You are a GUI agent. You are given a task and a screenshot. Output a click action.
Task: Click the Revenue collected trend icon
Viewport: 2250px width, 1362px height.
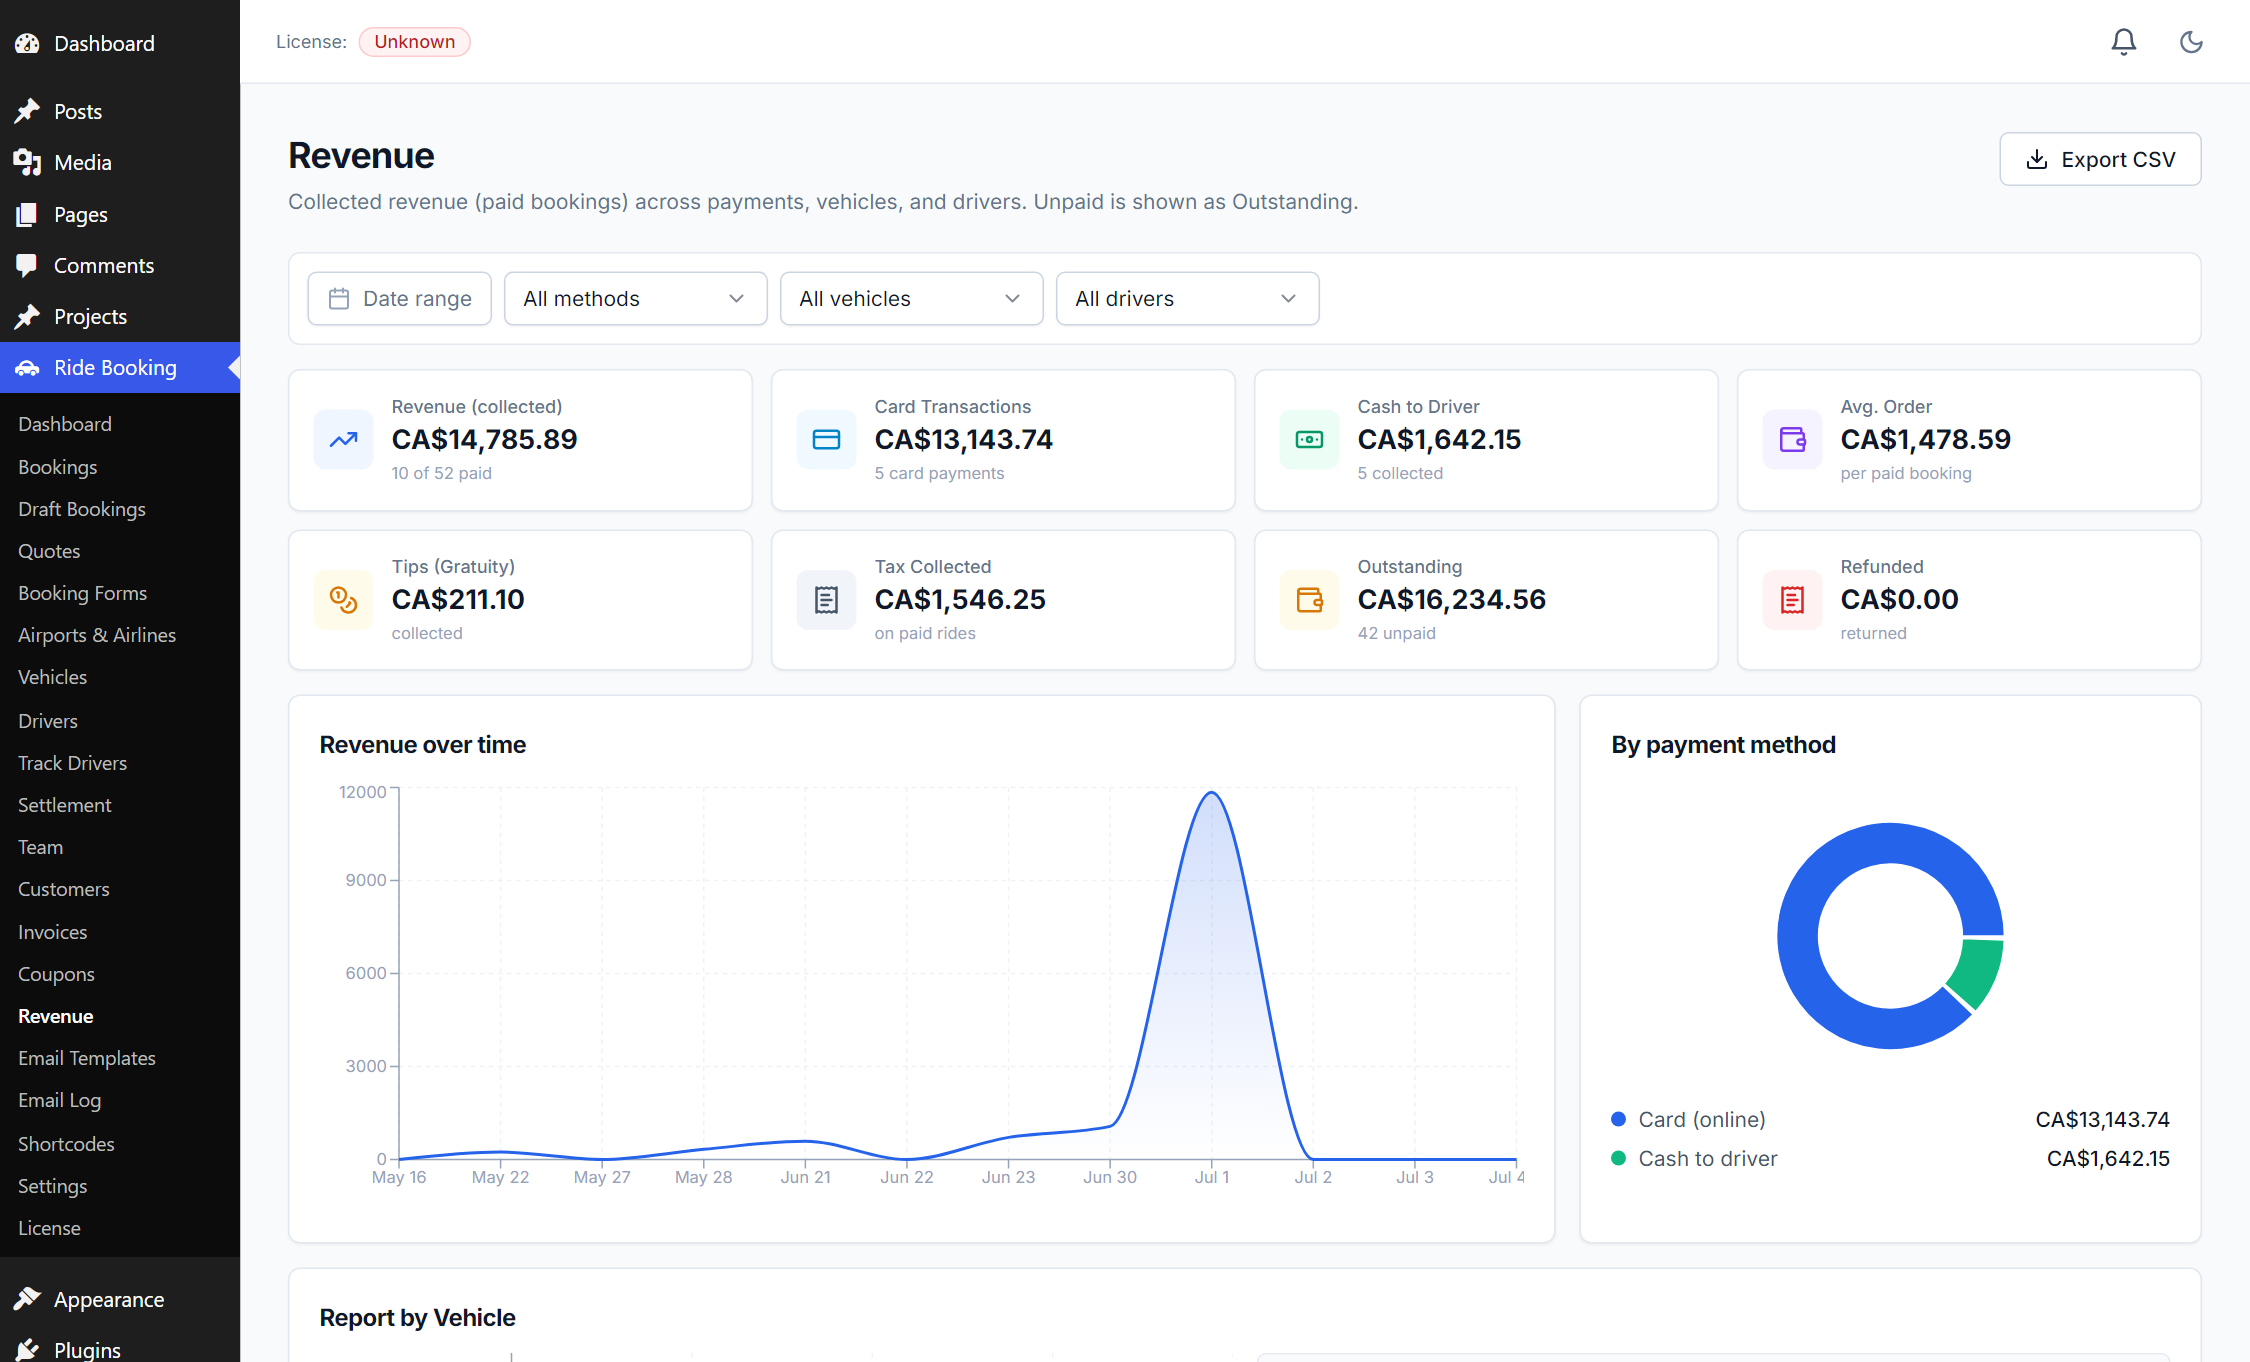pyautogui.click(x=344, y=440)
